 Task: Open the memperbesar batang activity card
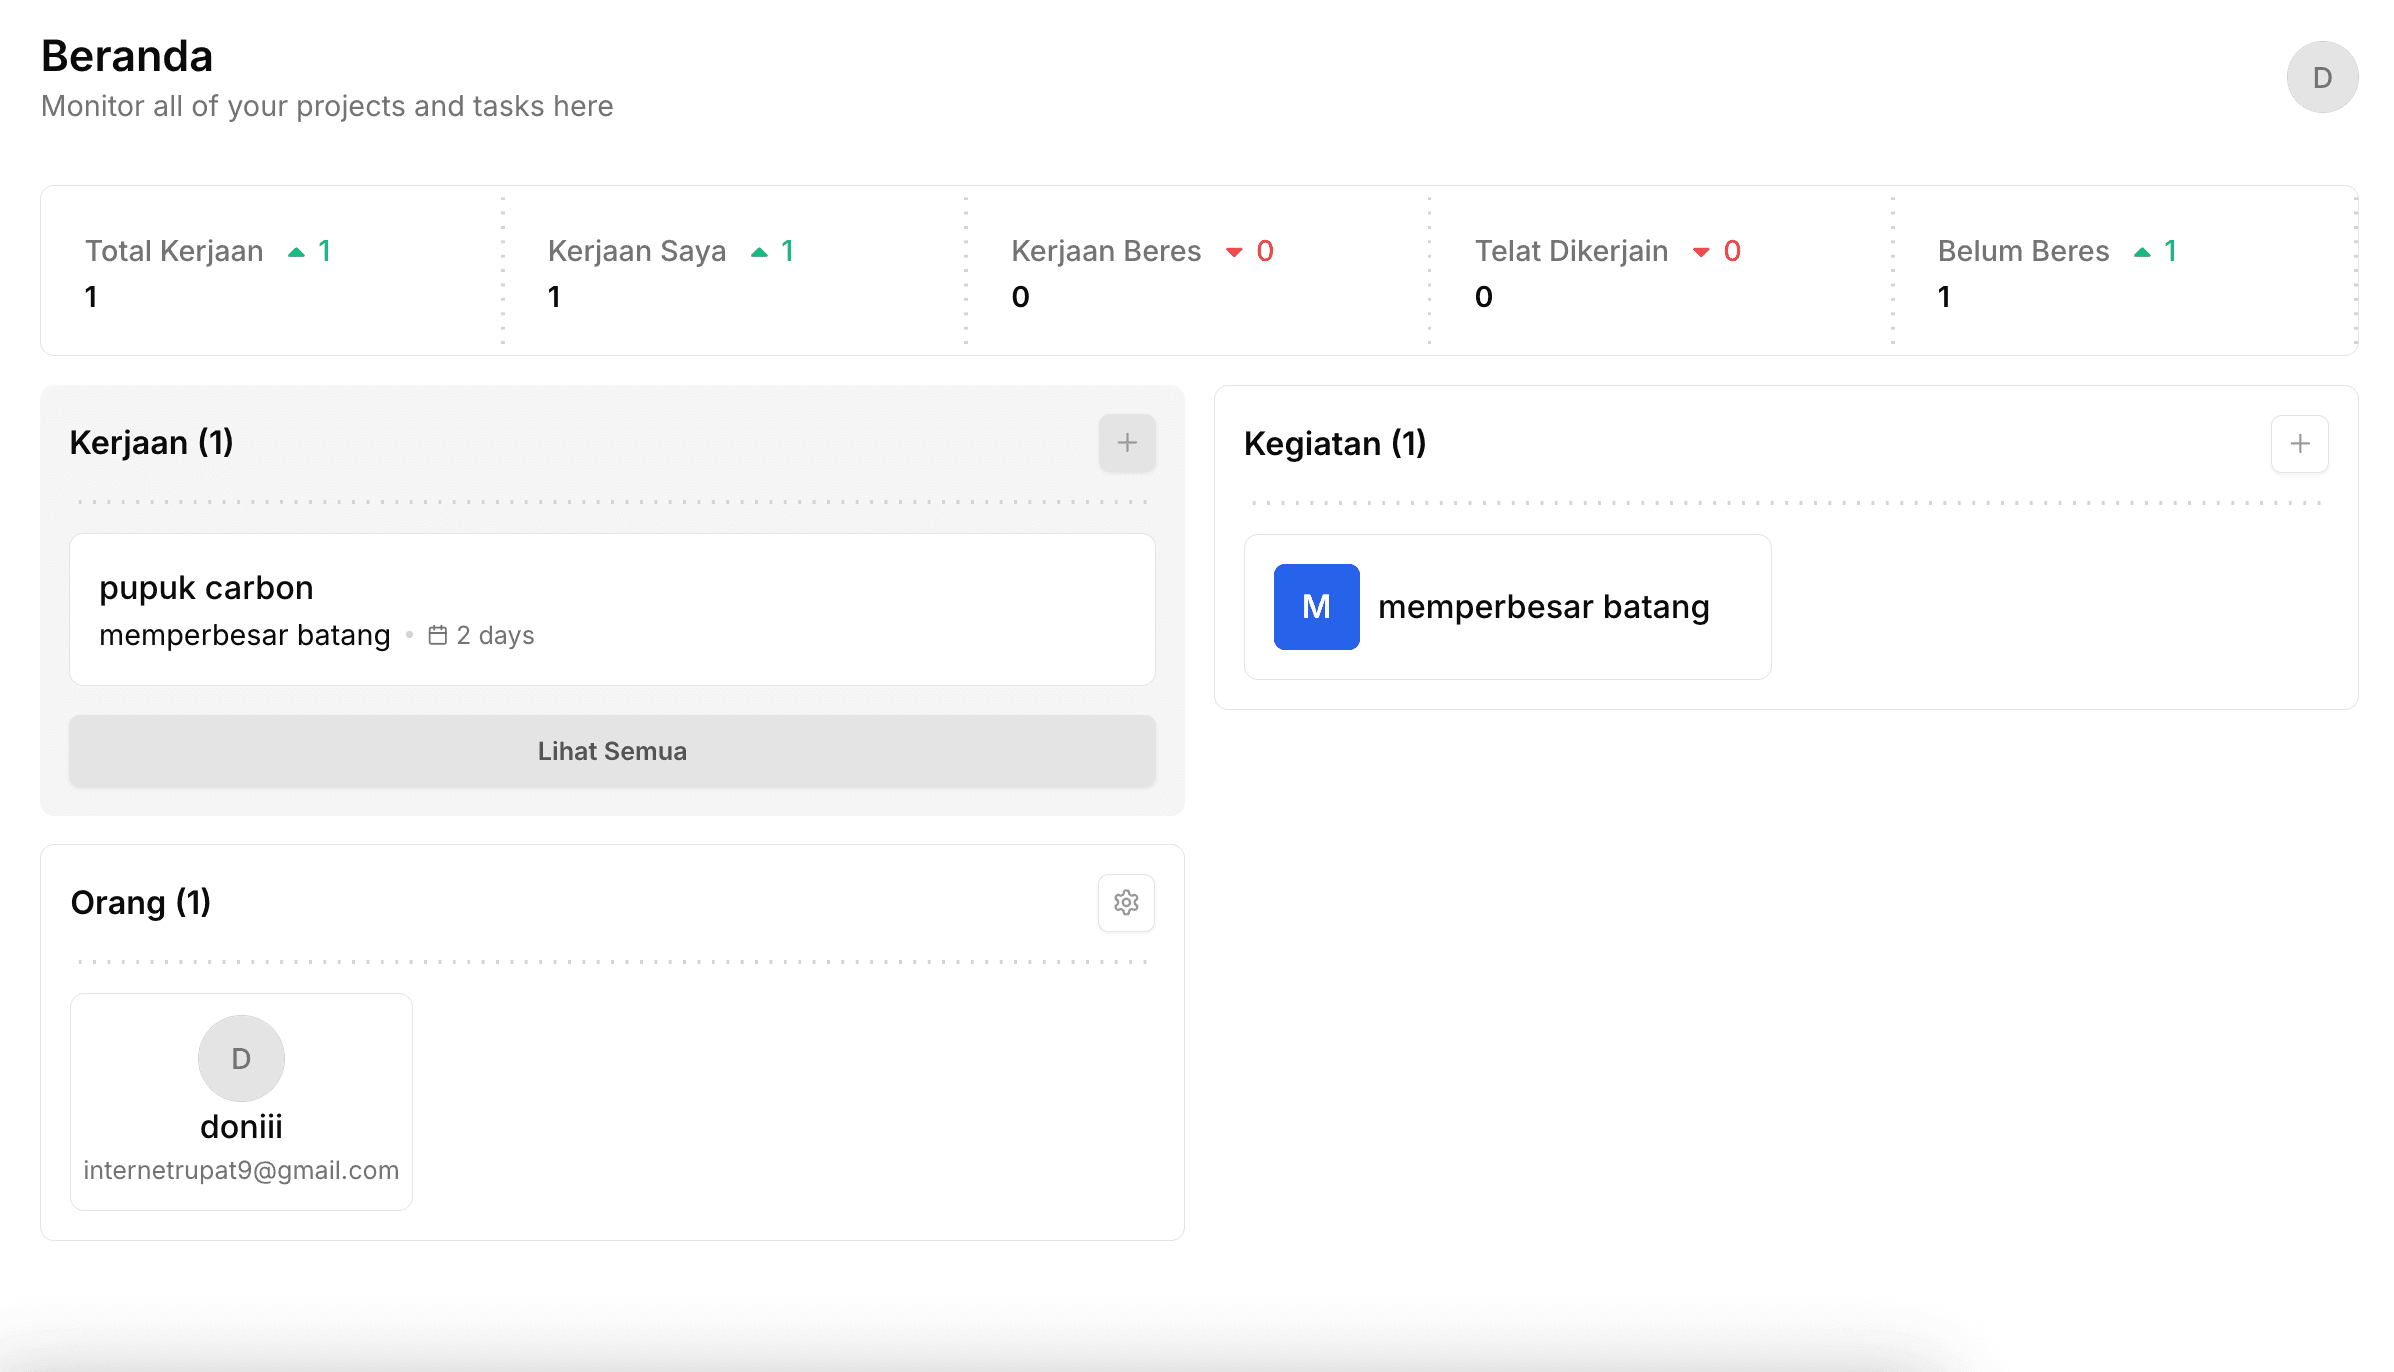click(1506, 606)
